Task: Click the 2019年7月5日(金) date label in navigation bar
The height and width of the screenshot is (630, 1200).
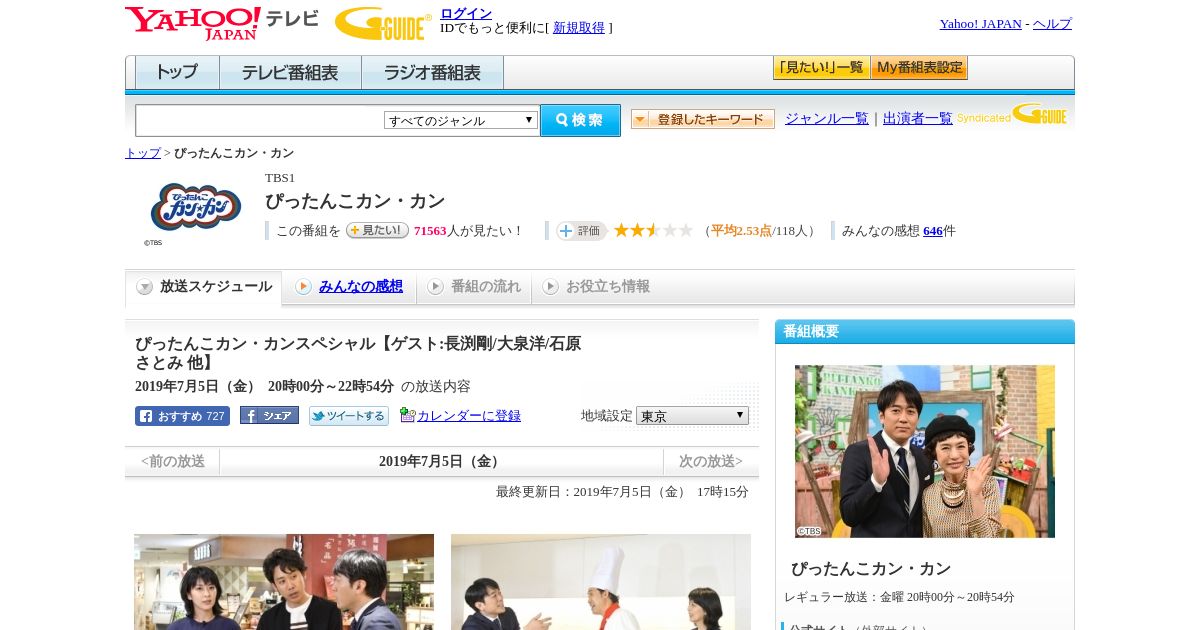Action: (441, 462)
